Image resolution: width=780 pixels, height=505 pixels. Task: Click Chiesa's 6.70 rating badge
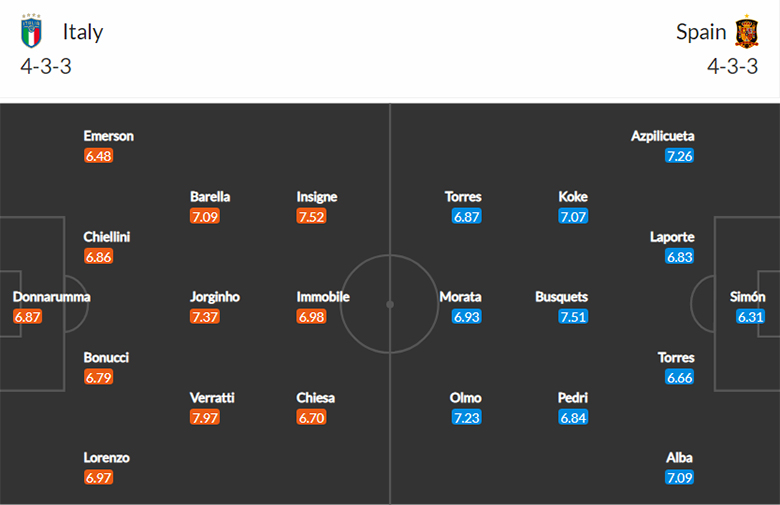tap(311, 417)
